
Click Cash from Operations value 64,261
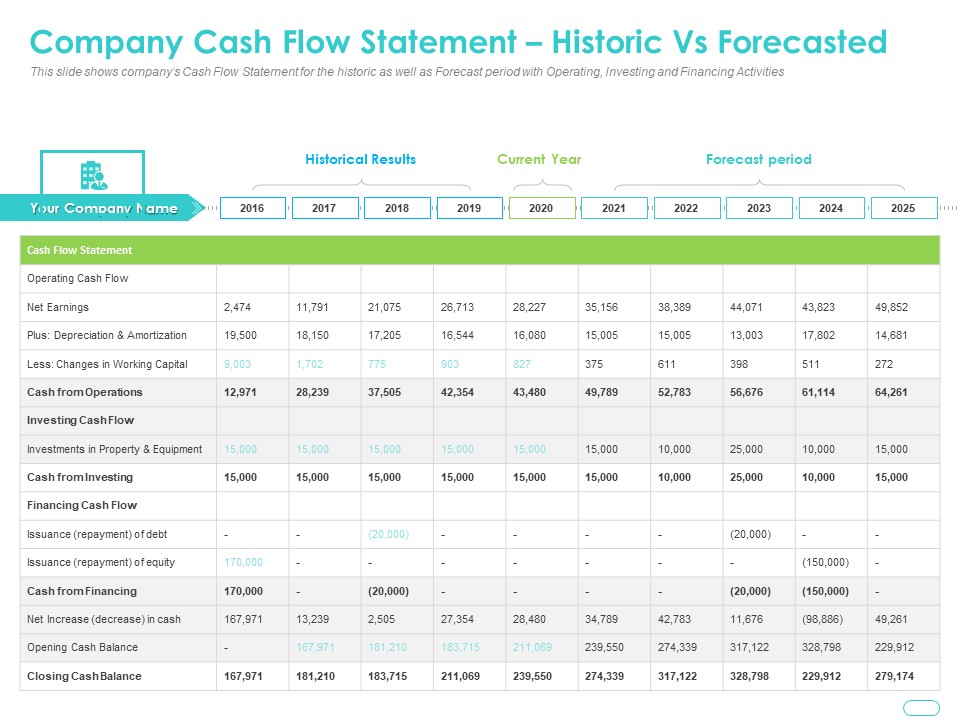891,392
